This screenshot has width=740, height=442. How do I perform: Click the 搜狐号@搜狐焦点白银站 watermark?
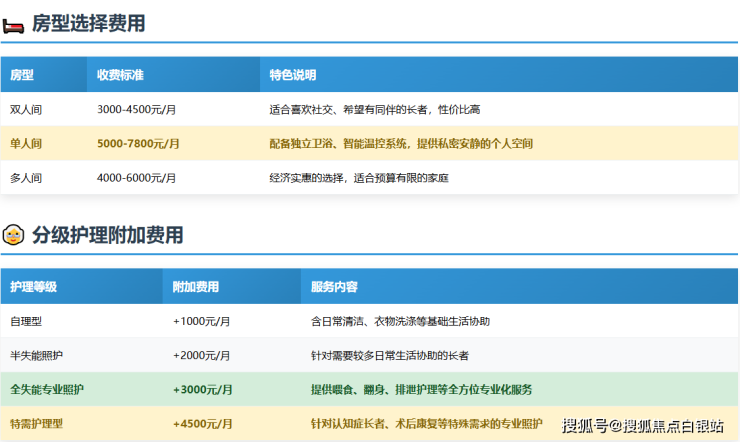click(642, 426)
